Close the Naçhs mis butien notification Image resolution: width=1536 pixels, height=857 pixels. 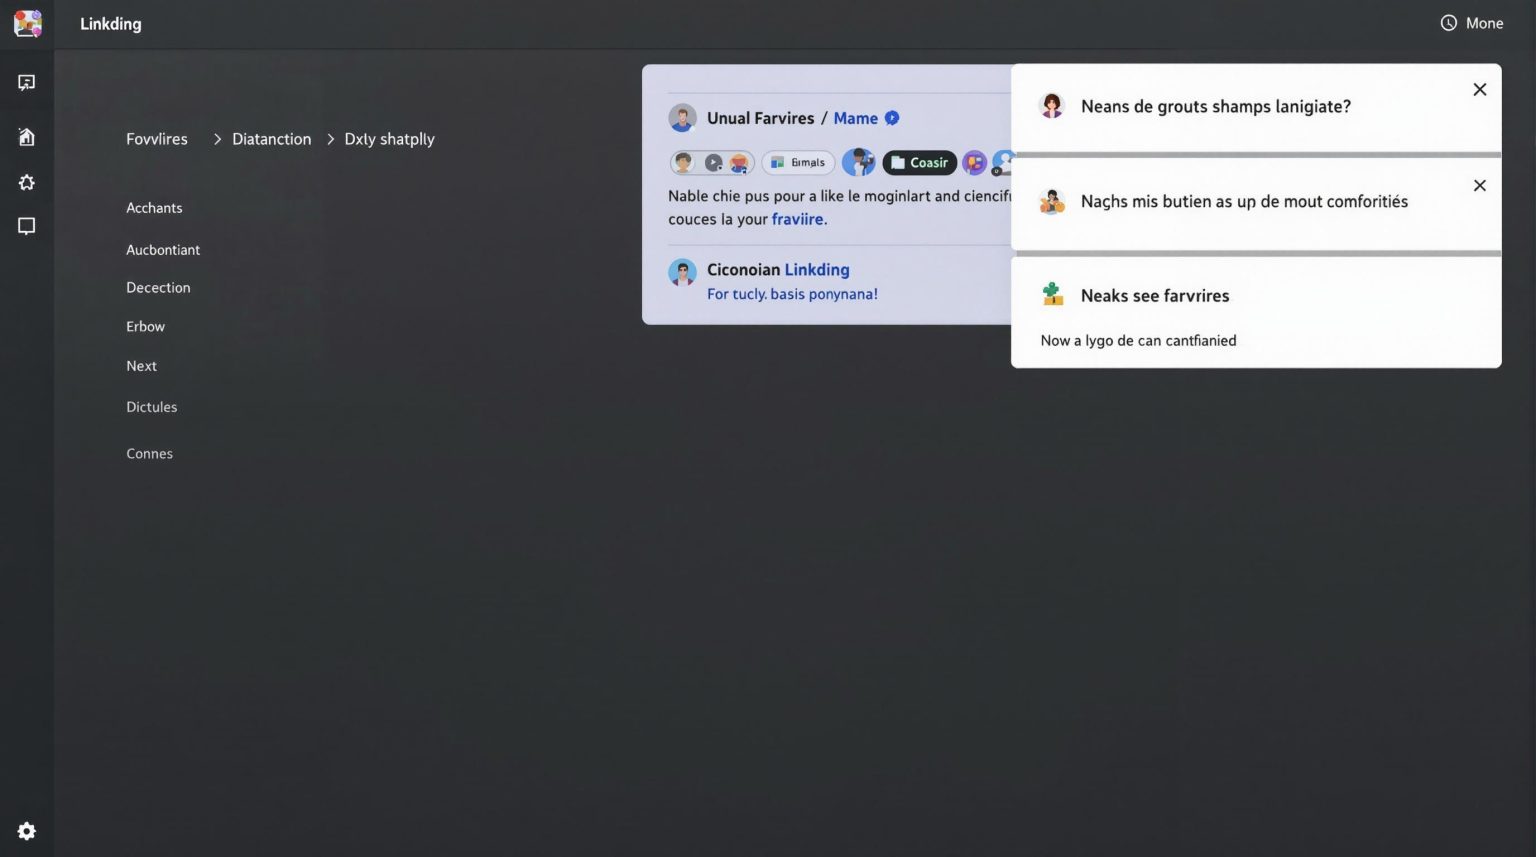pos(1479,186)
